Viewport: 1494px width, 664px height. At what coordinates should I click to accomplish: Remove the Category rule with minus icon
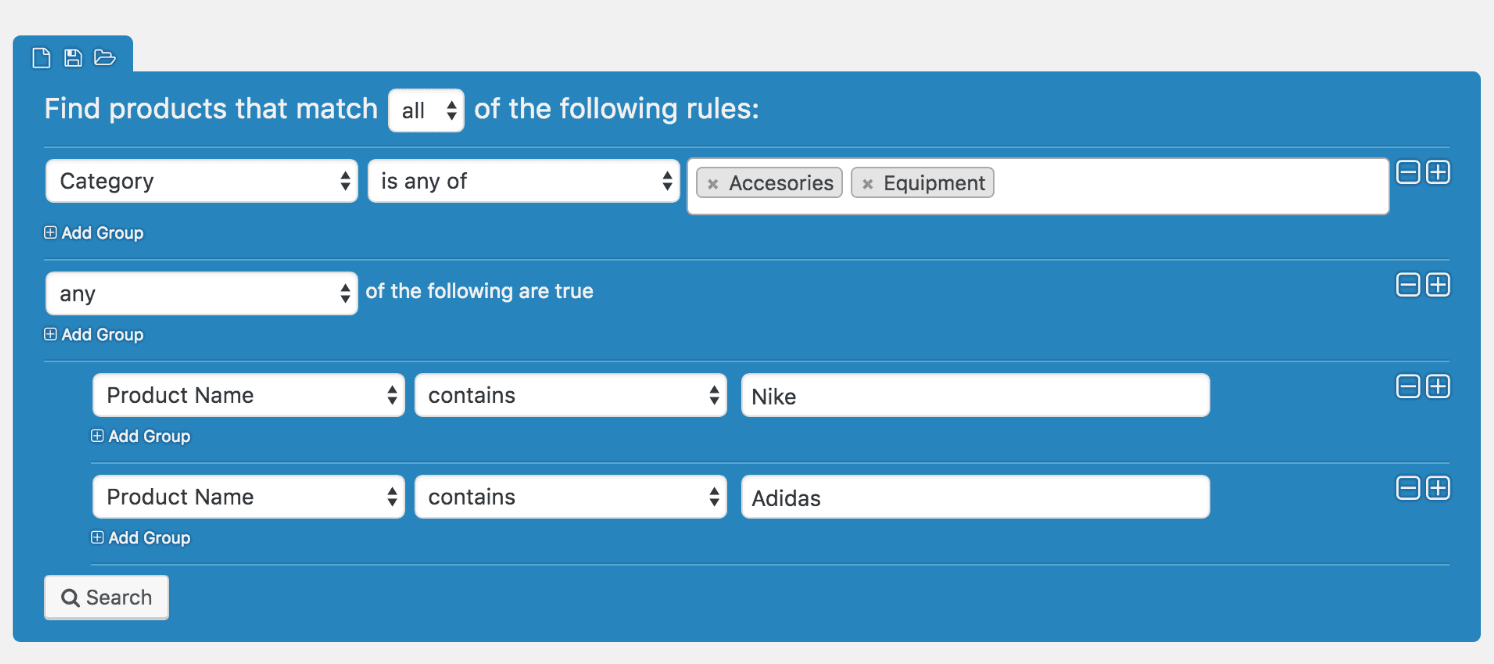coord(1408,173)
